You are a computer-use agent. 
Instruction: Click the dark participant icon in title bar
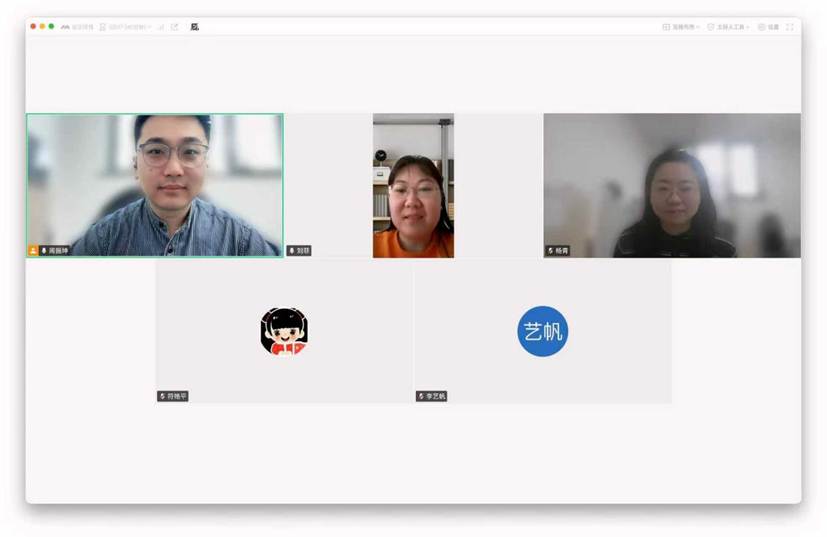click(x=194, y=27)
